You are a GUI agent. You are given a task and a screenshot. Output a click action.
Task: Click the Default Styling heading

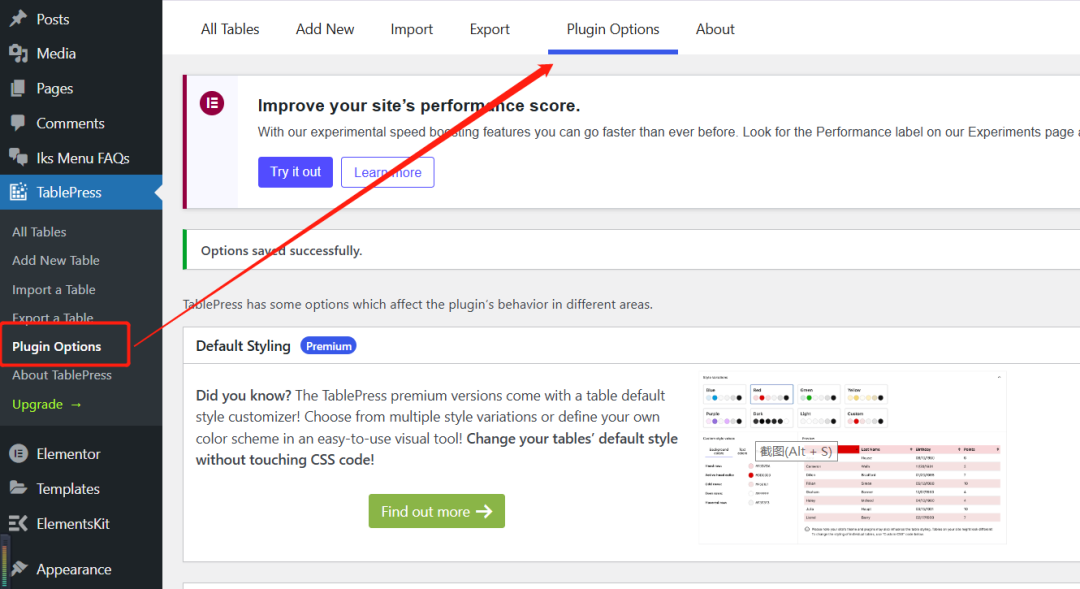[x=243, y=346]
